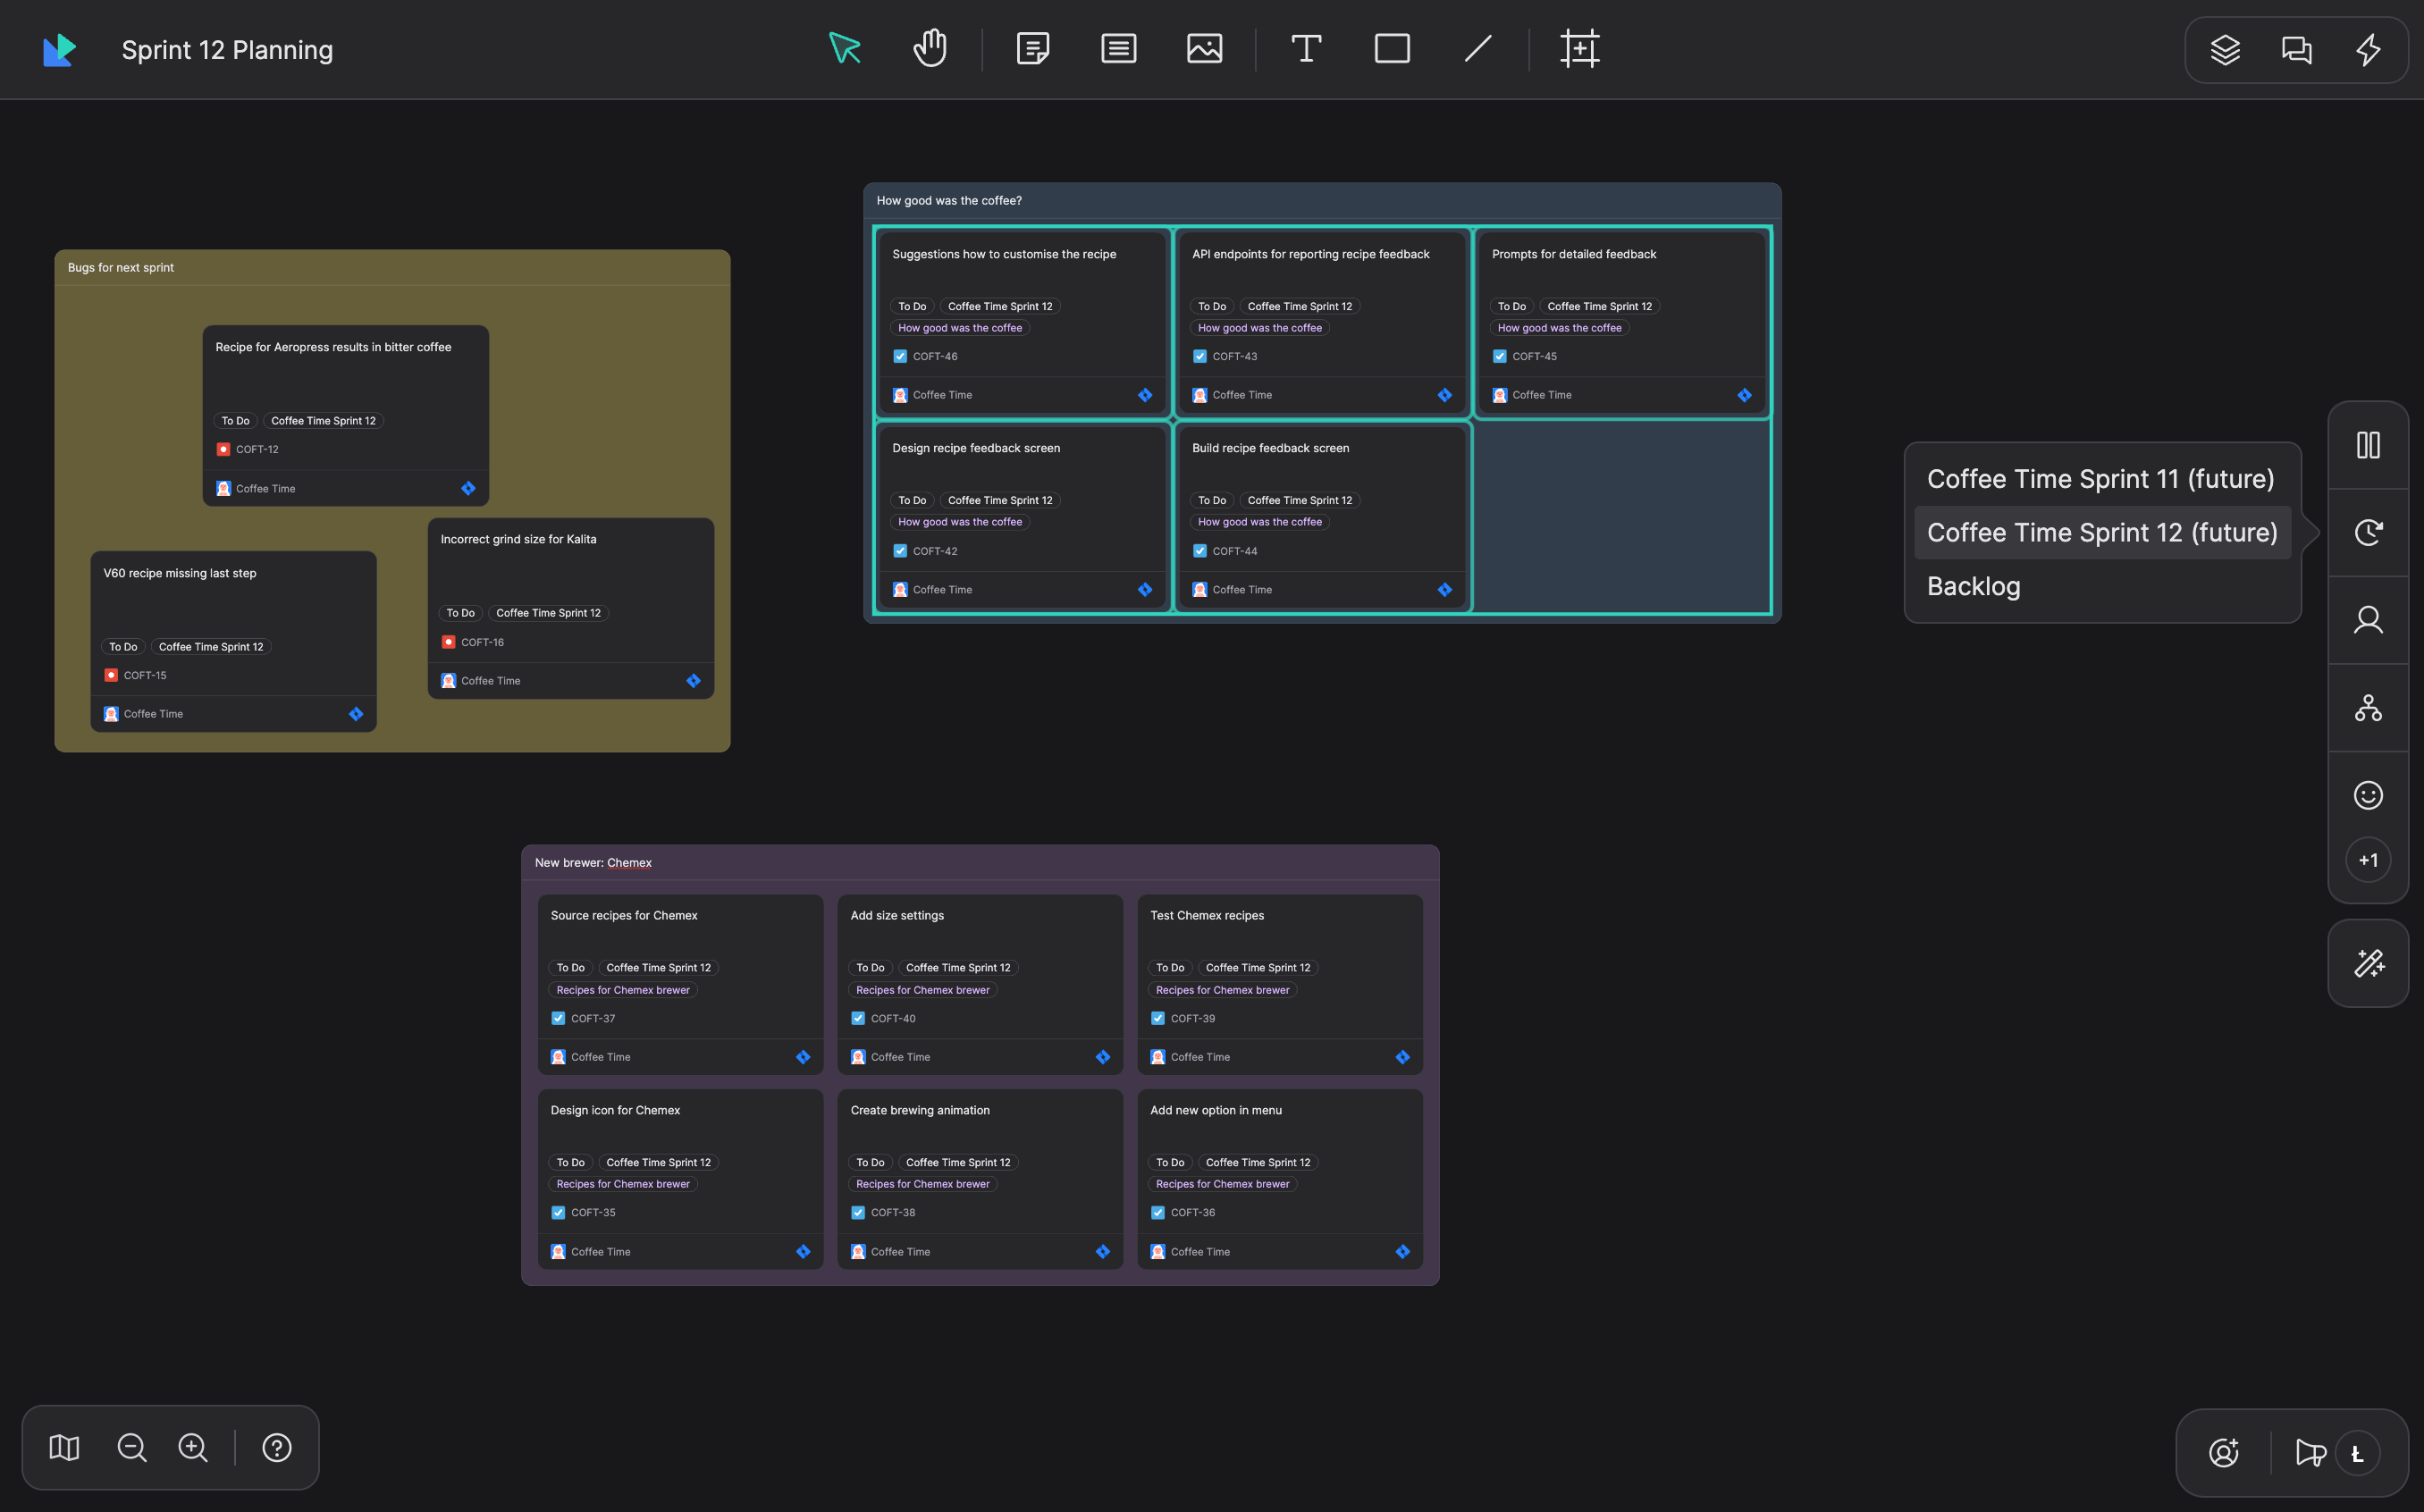Screen dimensions: 2424x1512
Task: Select Coffee Time Sprint 12 (future) menu item
Action: 2101,532
